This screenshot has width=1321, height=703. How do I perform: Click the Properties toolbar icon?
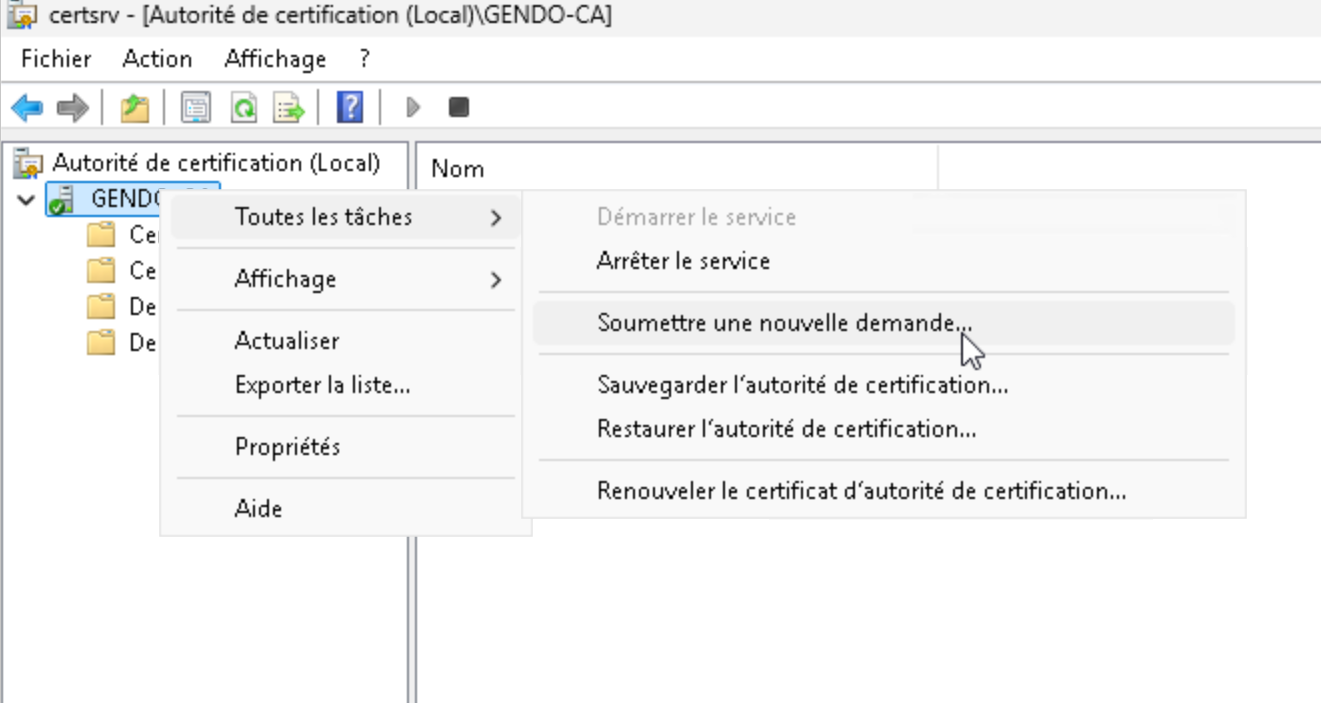[x=196, y=108]
